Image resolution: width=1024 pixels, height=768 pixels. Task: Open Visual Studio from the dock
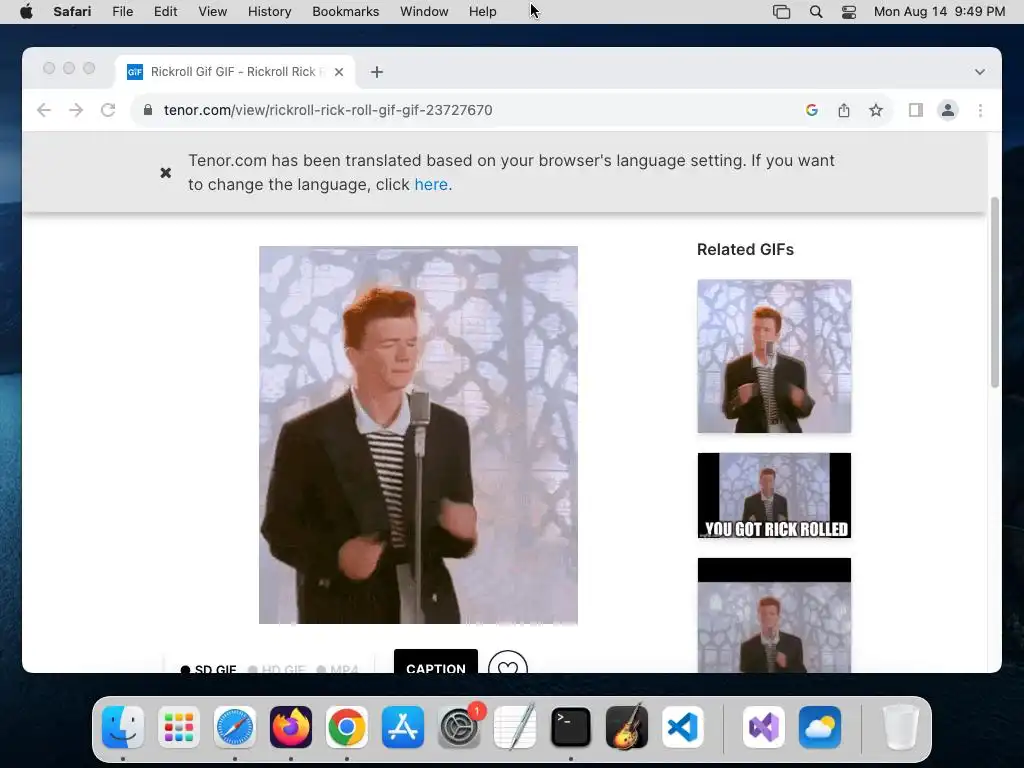click(x=764, y=727)
